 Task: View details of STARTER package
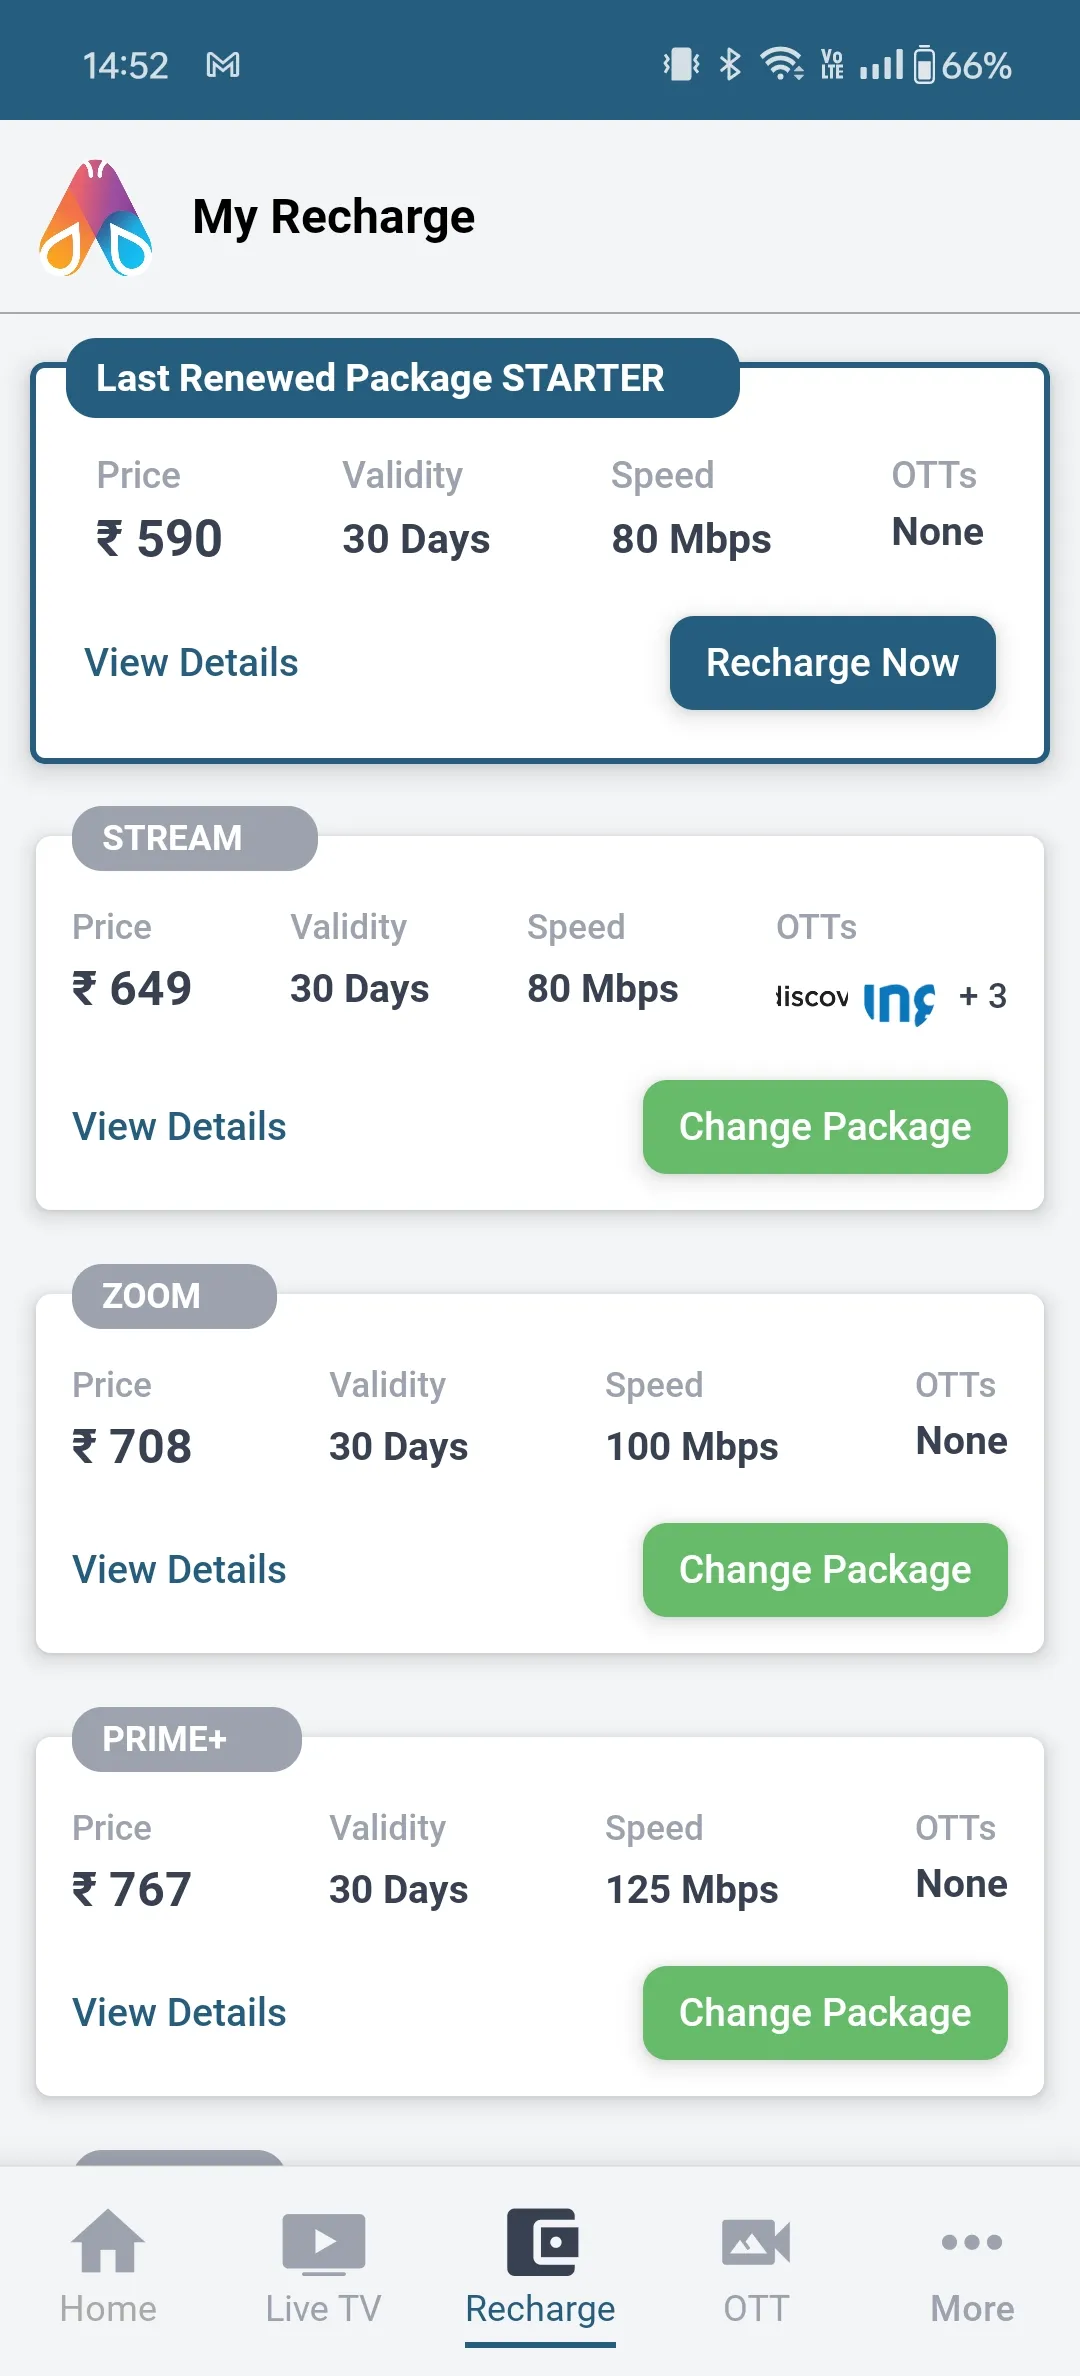[191, 663]
